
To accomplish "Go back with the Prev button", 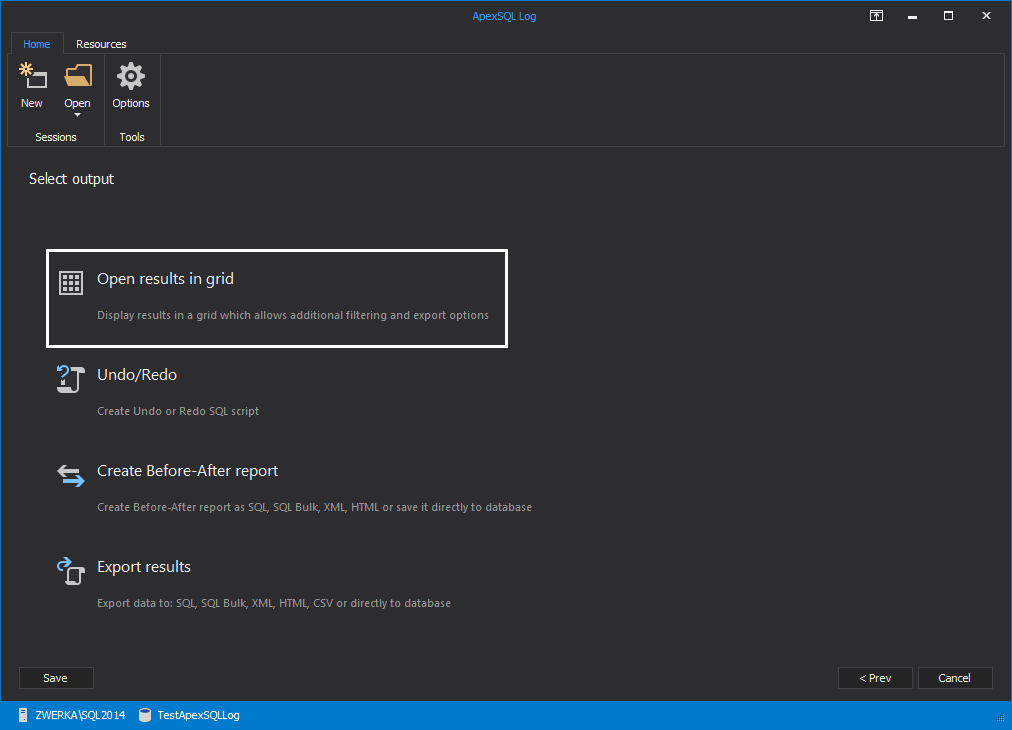I will [875, 678].
